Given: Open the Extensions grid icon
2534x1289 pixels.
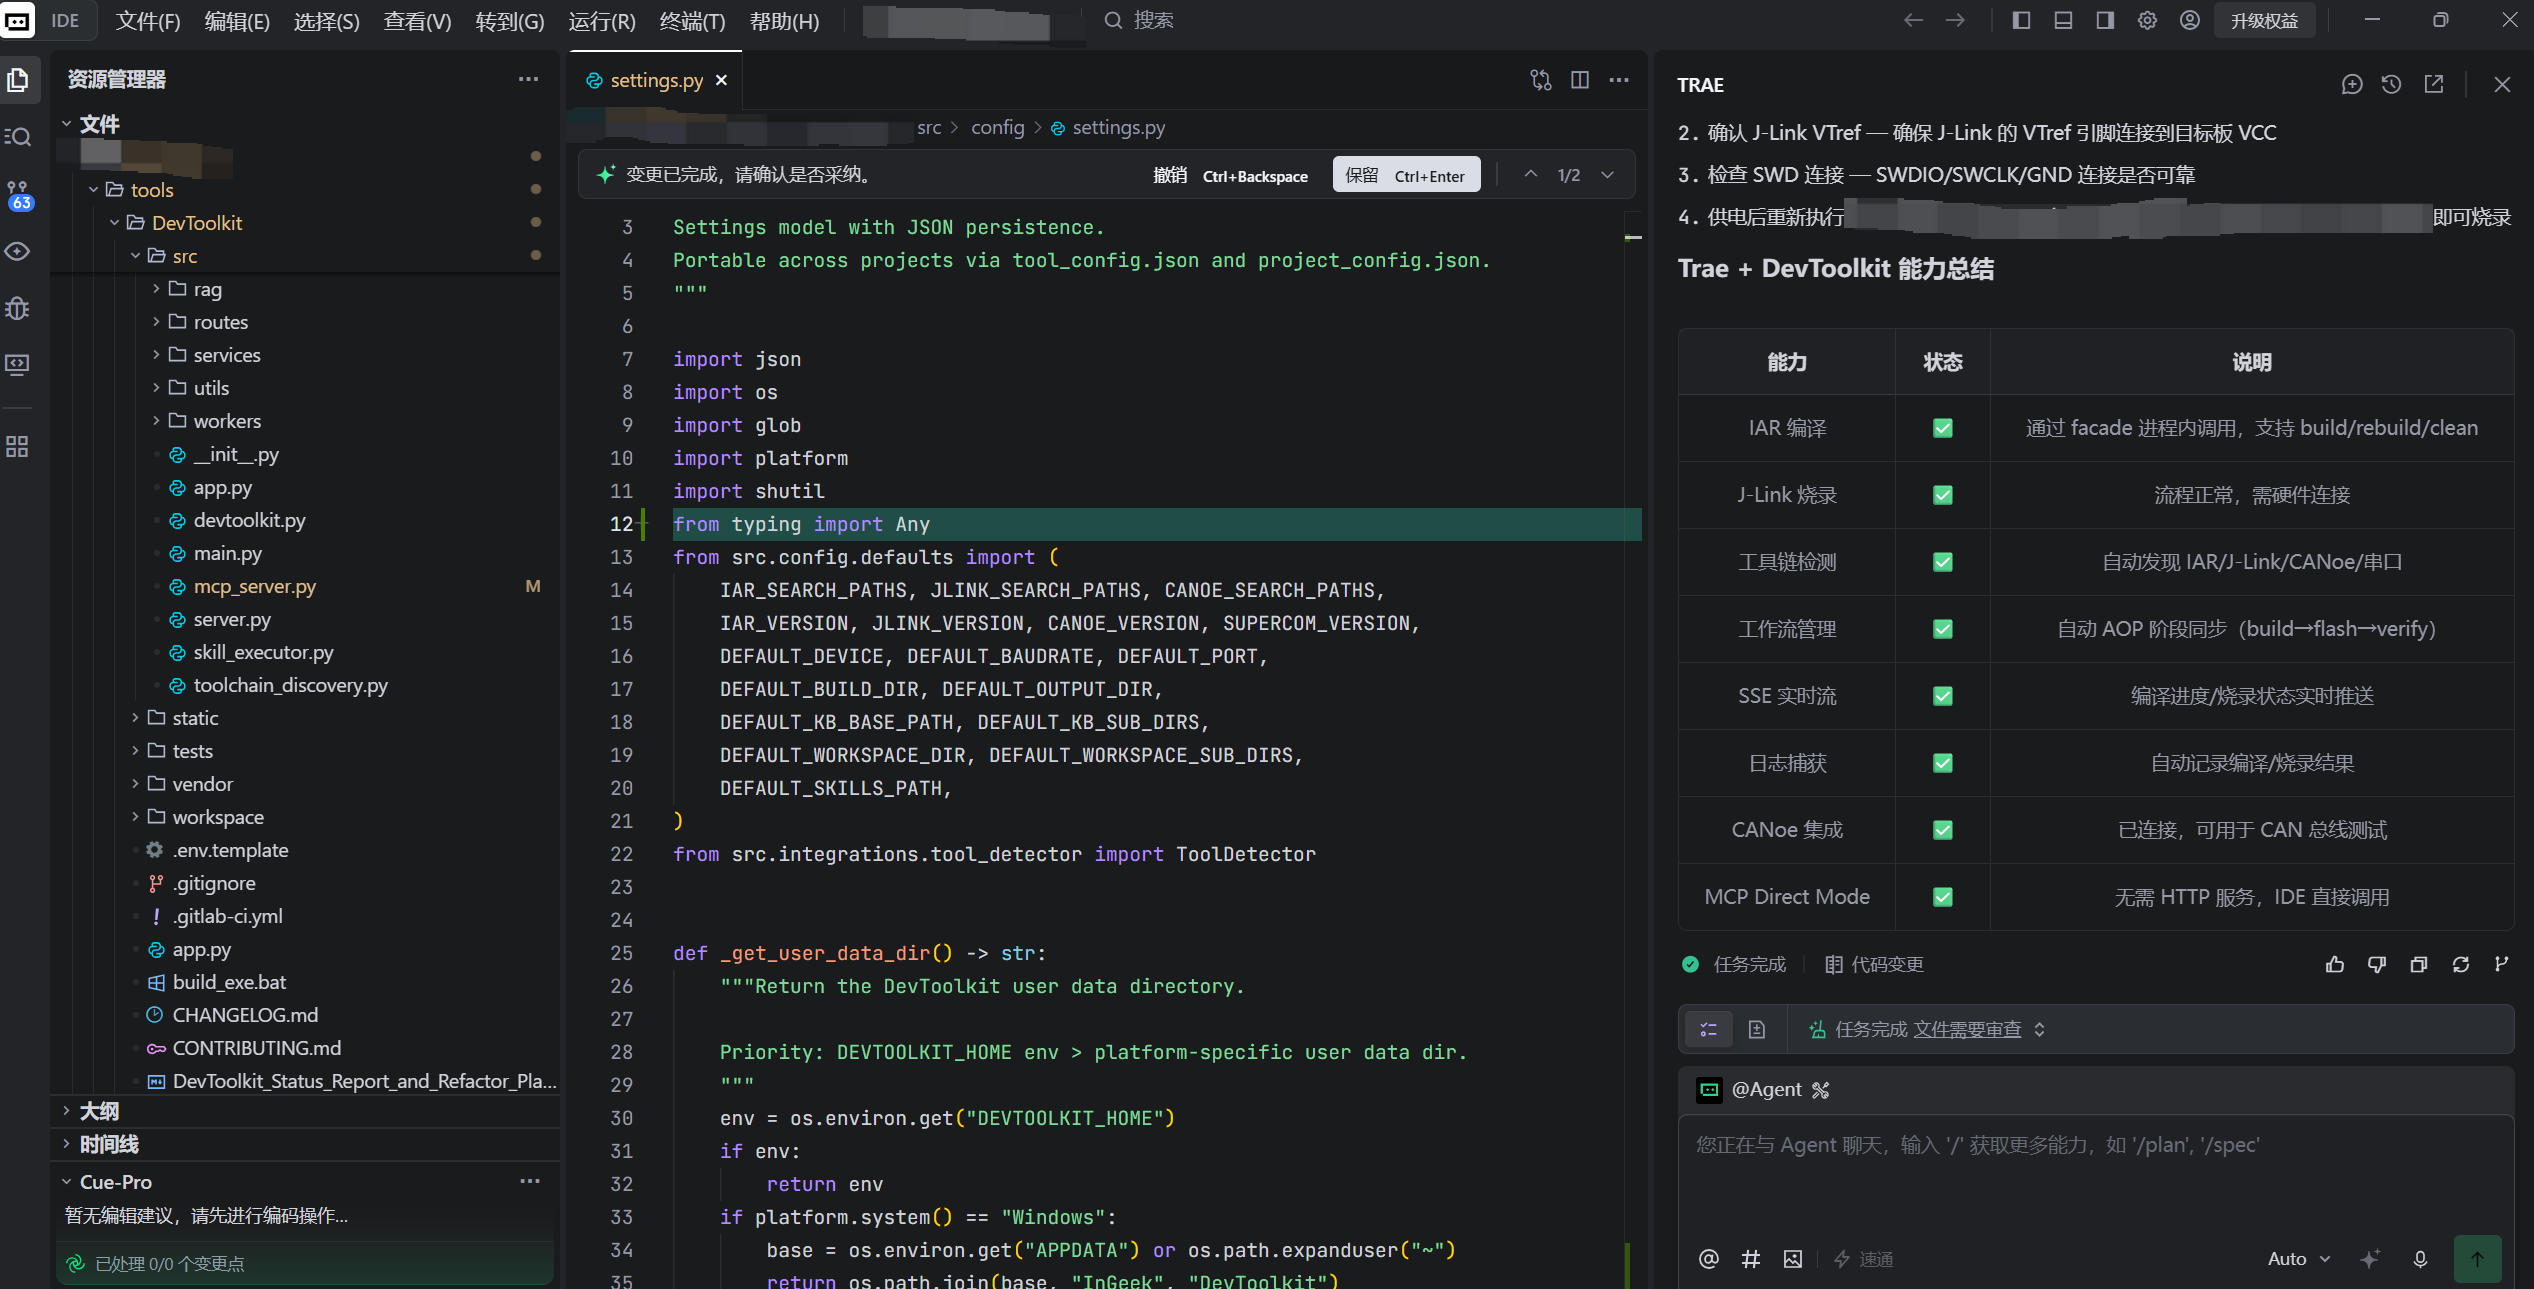Looking at the screenshot, I should pos(18,446).
